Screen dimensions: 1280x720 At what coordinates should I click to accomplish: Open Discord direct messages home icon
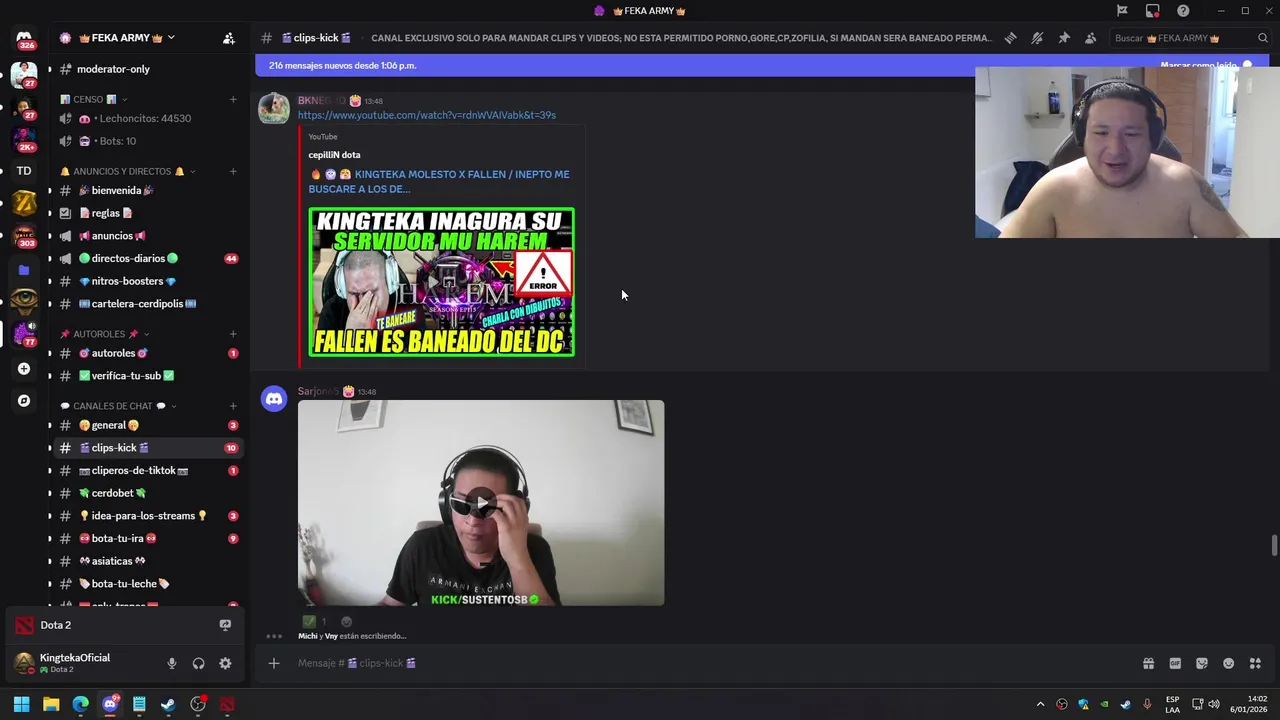[24, 38]
